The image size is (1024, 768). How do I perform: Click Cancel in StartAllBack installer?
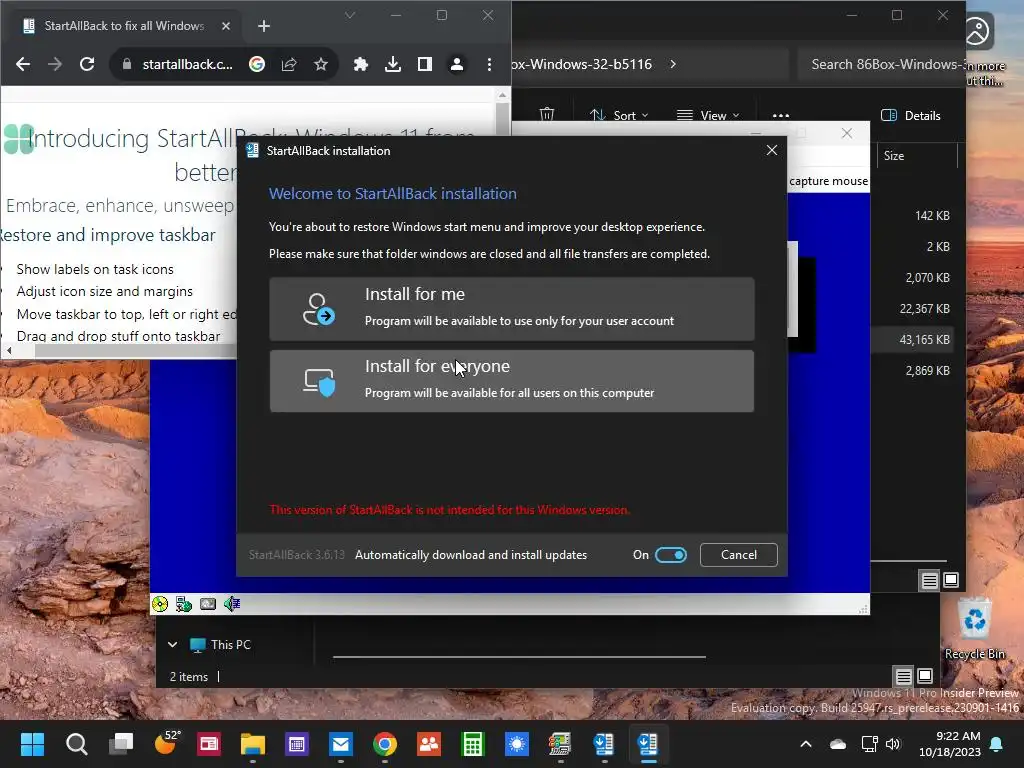pyautogui.click(x=739, y=554)
